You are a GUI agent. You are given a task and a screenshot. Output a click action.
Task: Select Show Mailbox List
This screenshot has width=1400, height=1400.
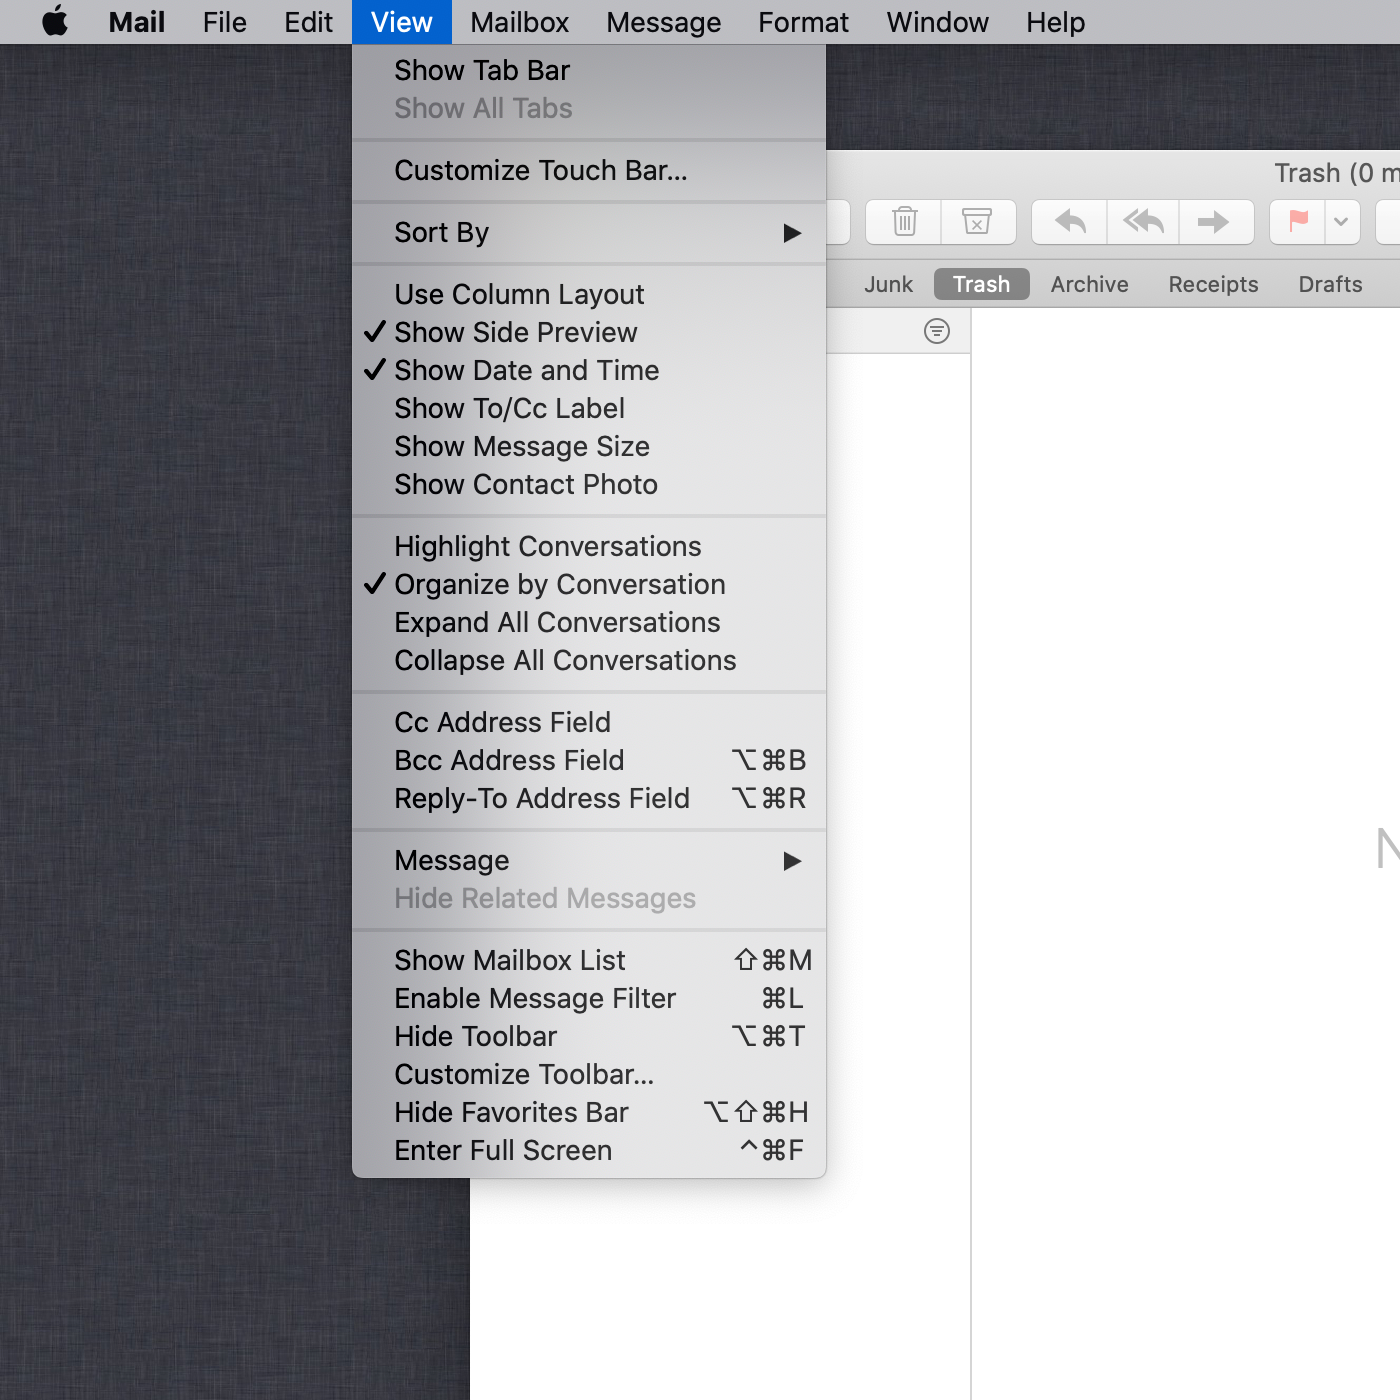(589, 960)
